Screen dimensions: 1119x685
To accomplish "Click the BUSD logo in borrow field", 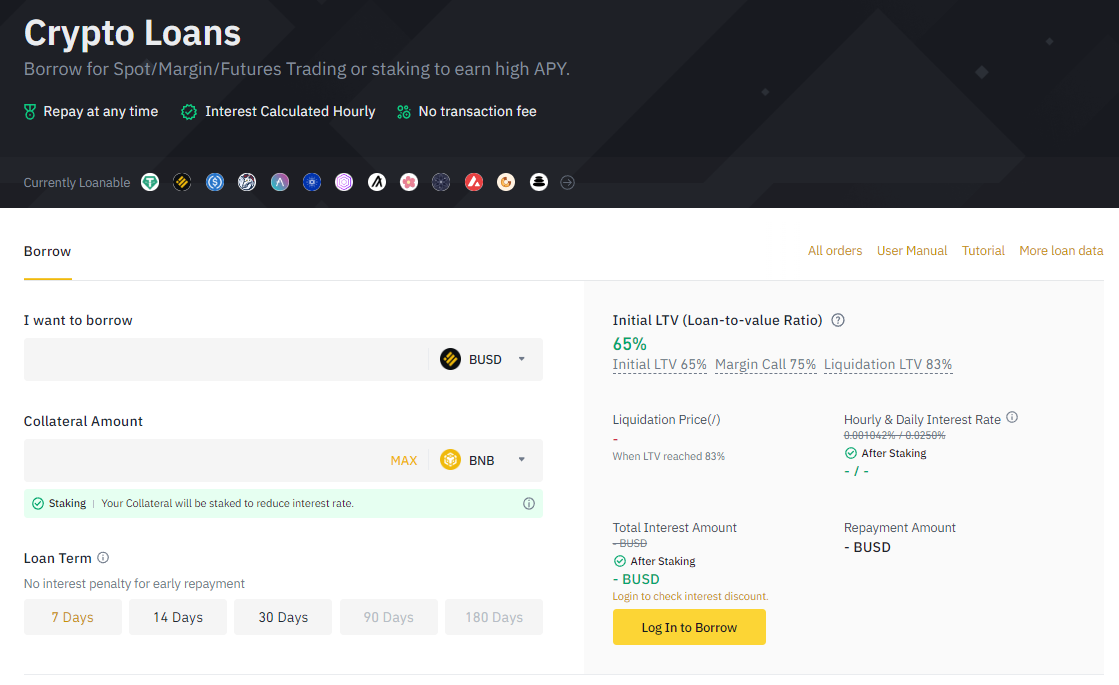I will click(x=450, y=359).
